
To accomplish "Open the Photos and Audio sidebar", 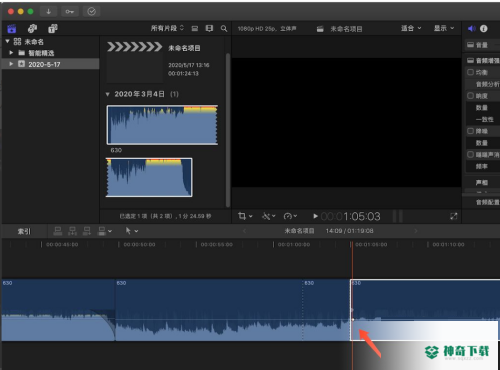I will coord(32,29).
